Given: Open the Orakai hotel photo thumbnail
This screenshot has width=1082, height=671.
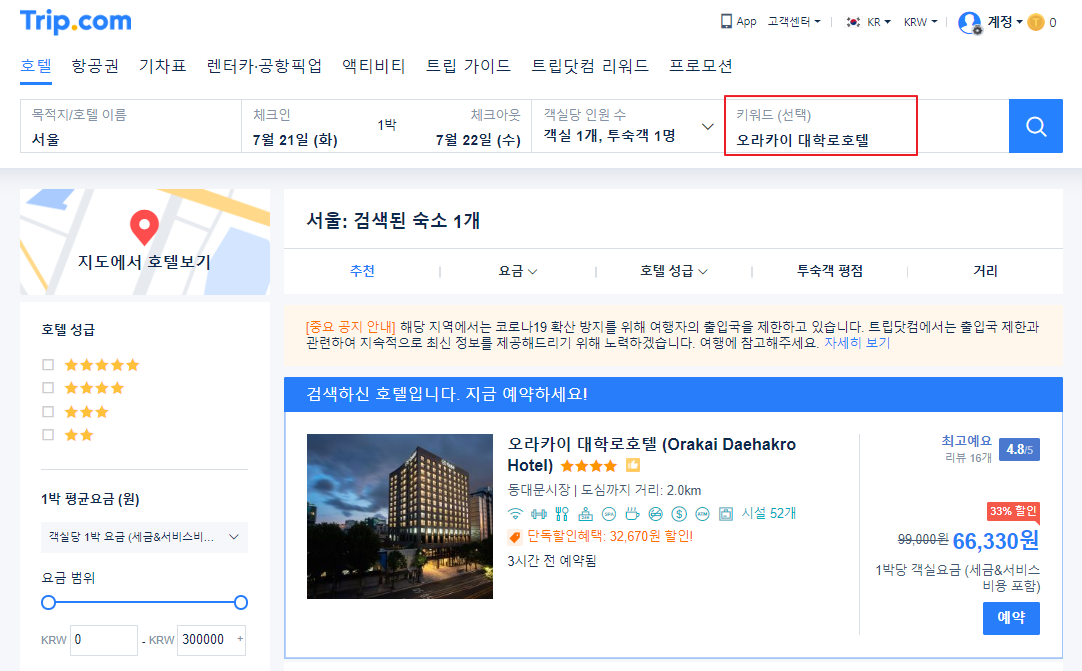Looking at the screenshot, I should point(400,516).
